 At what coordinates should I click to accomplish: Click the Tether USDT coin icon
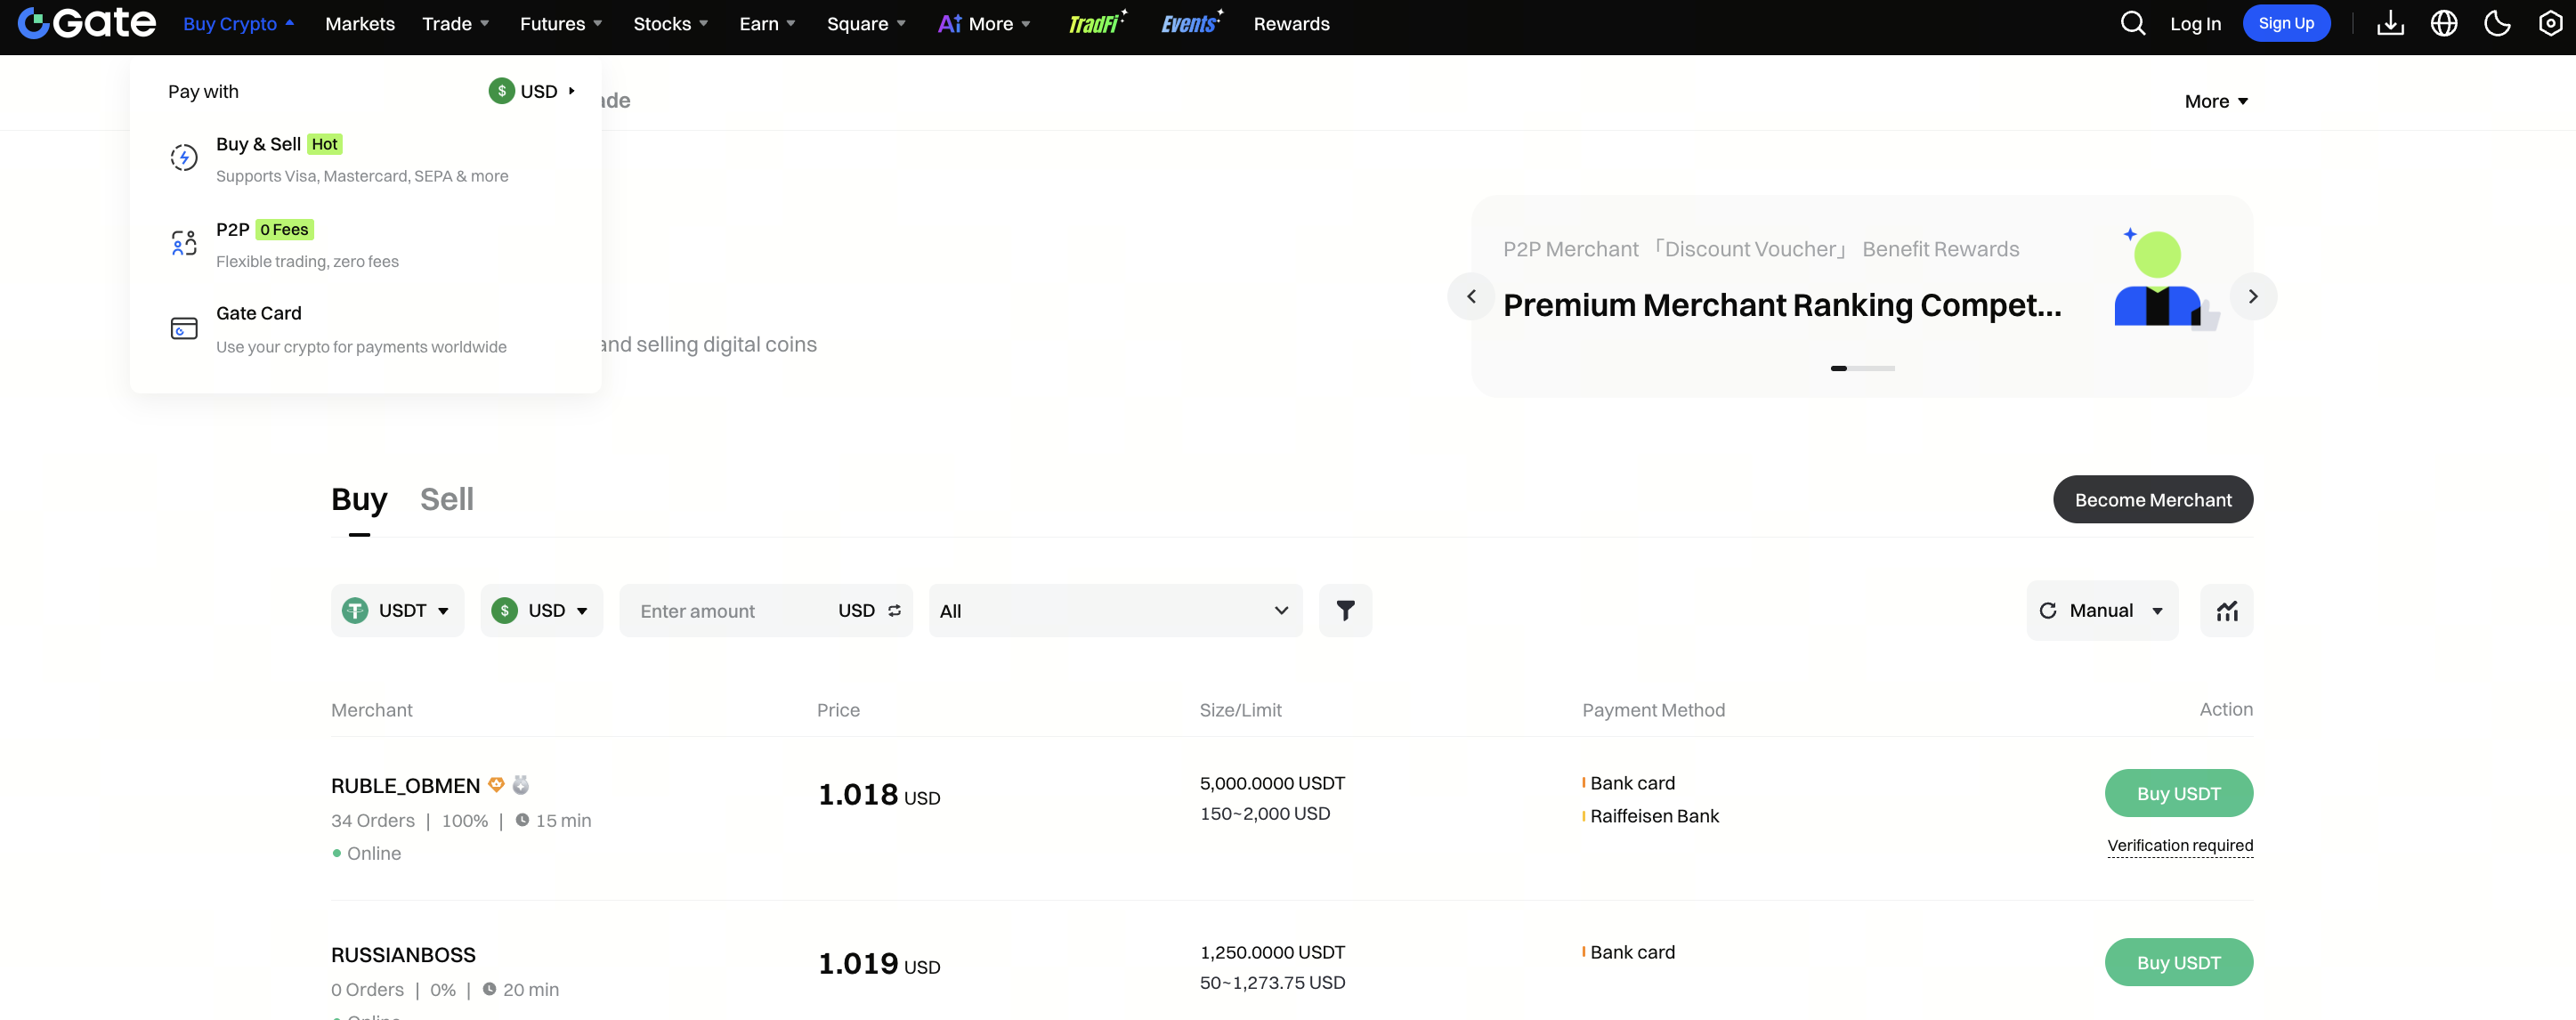(355, 610)
